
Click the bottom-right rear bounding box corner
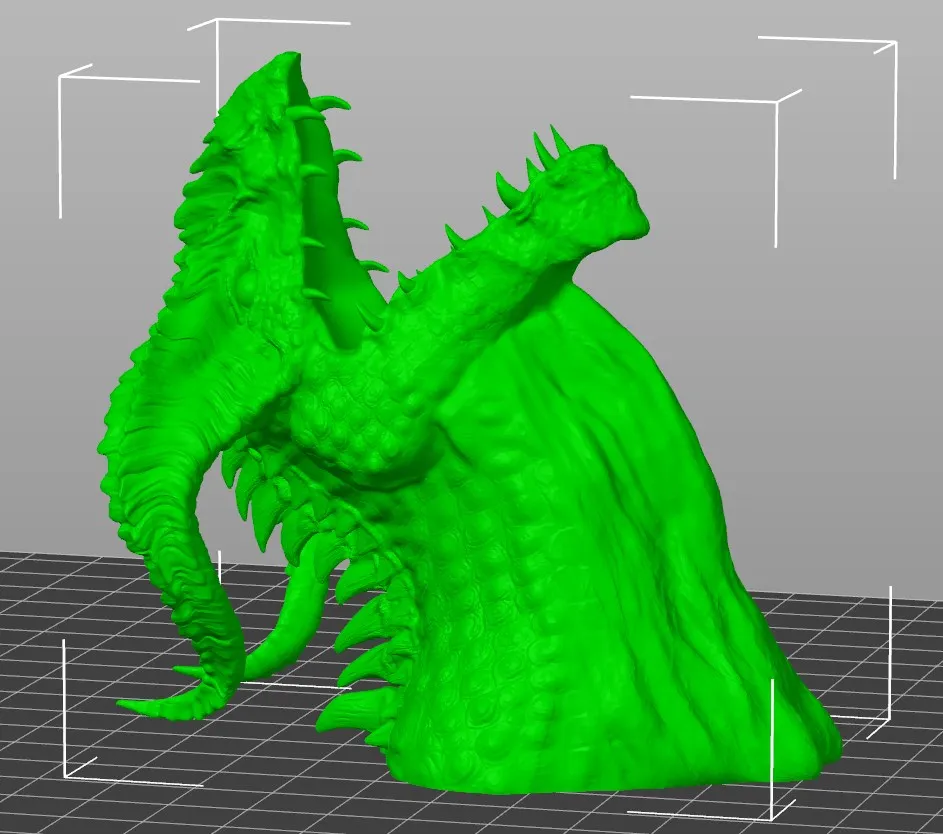coord(889,718)
